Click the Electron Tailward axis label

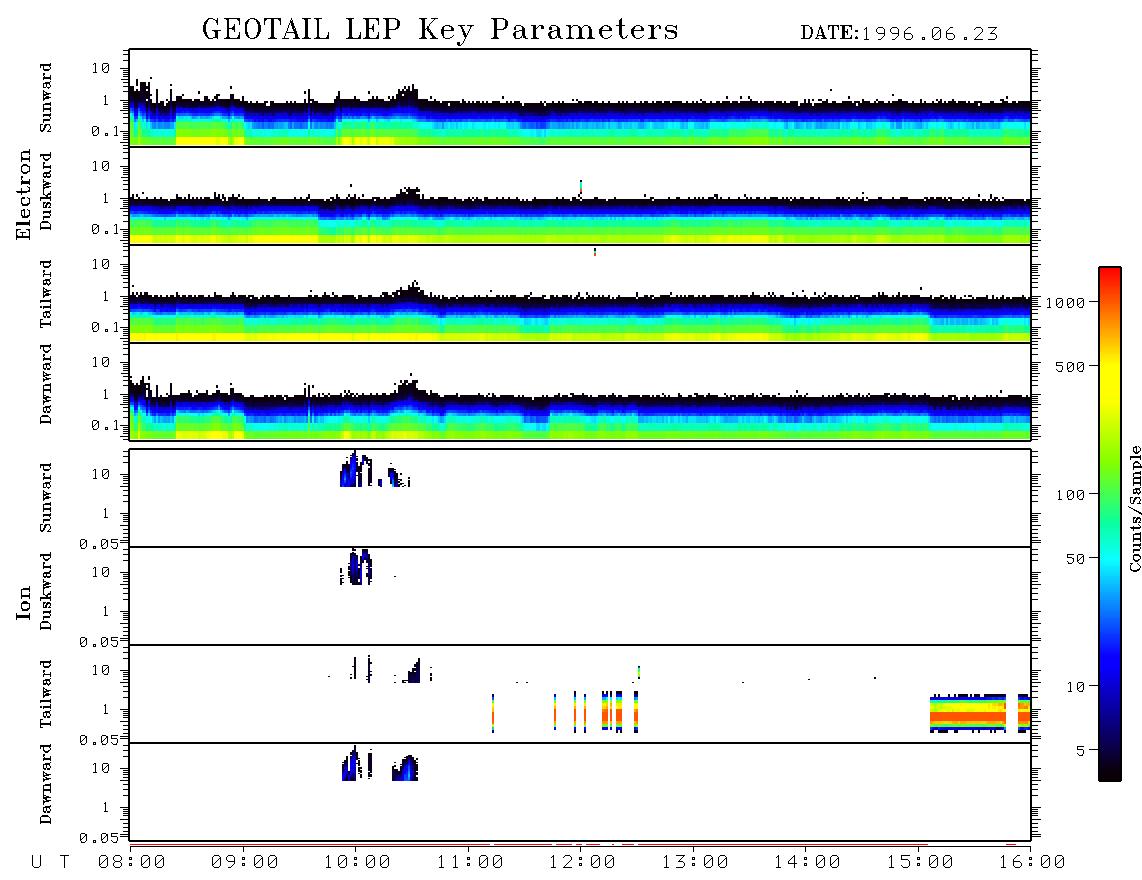tap(46, 294)
